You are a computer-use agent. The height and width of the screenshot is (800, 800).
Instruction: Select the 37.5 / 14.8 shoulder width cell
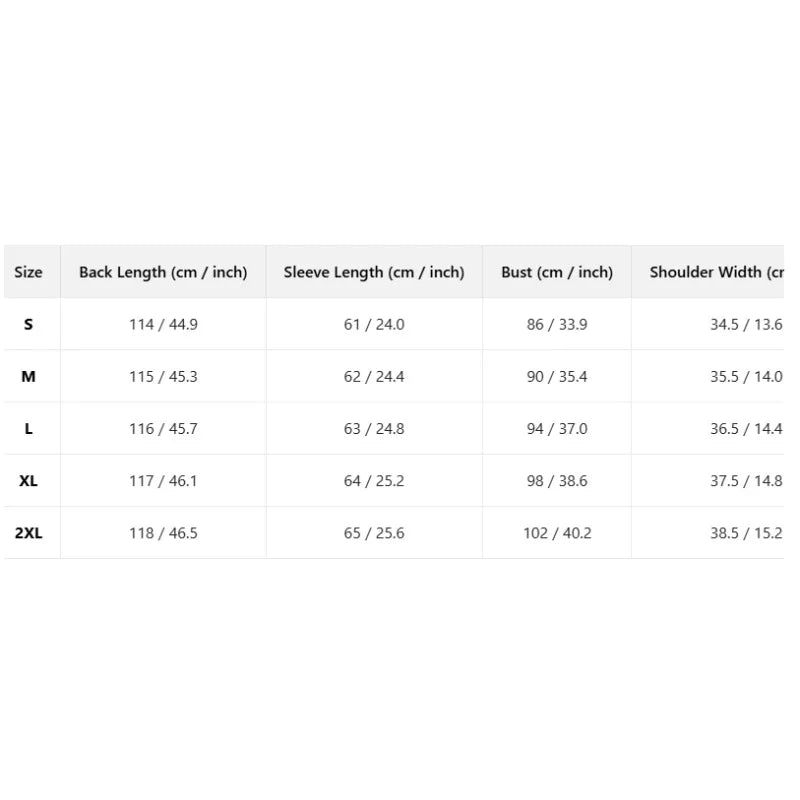point(746,481)
